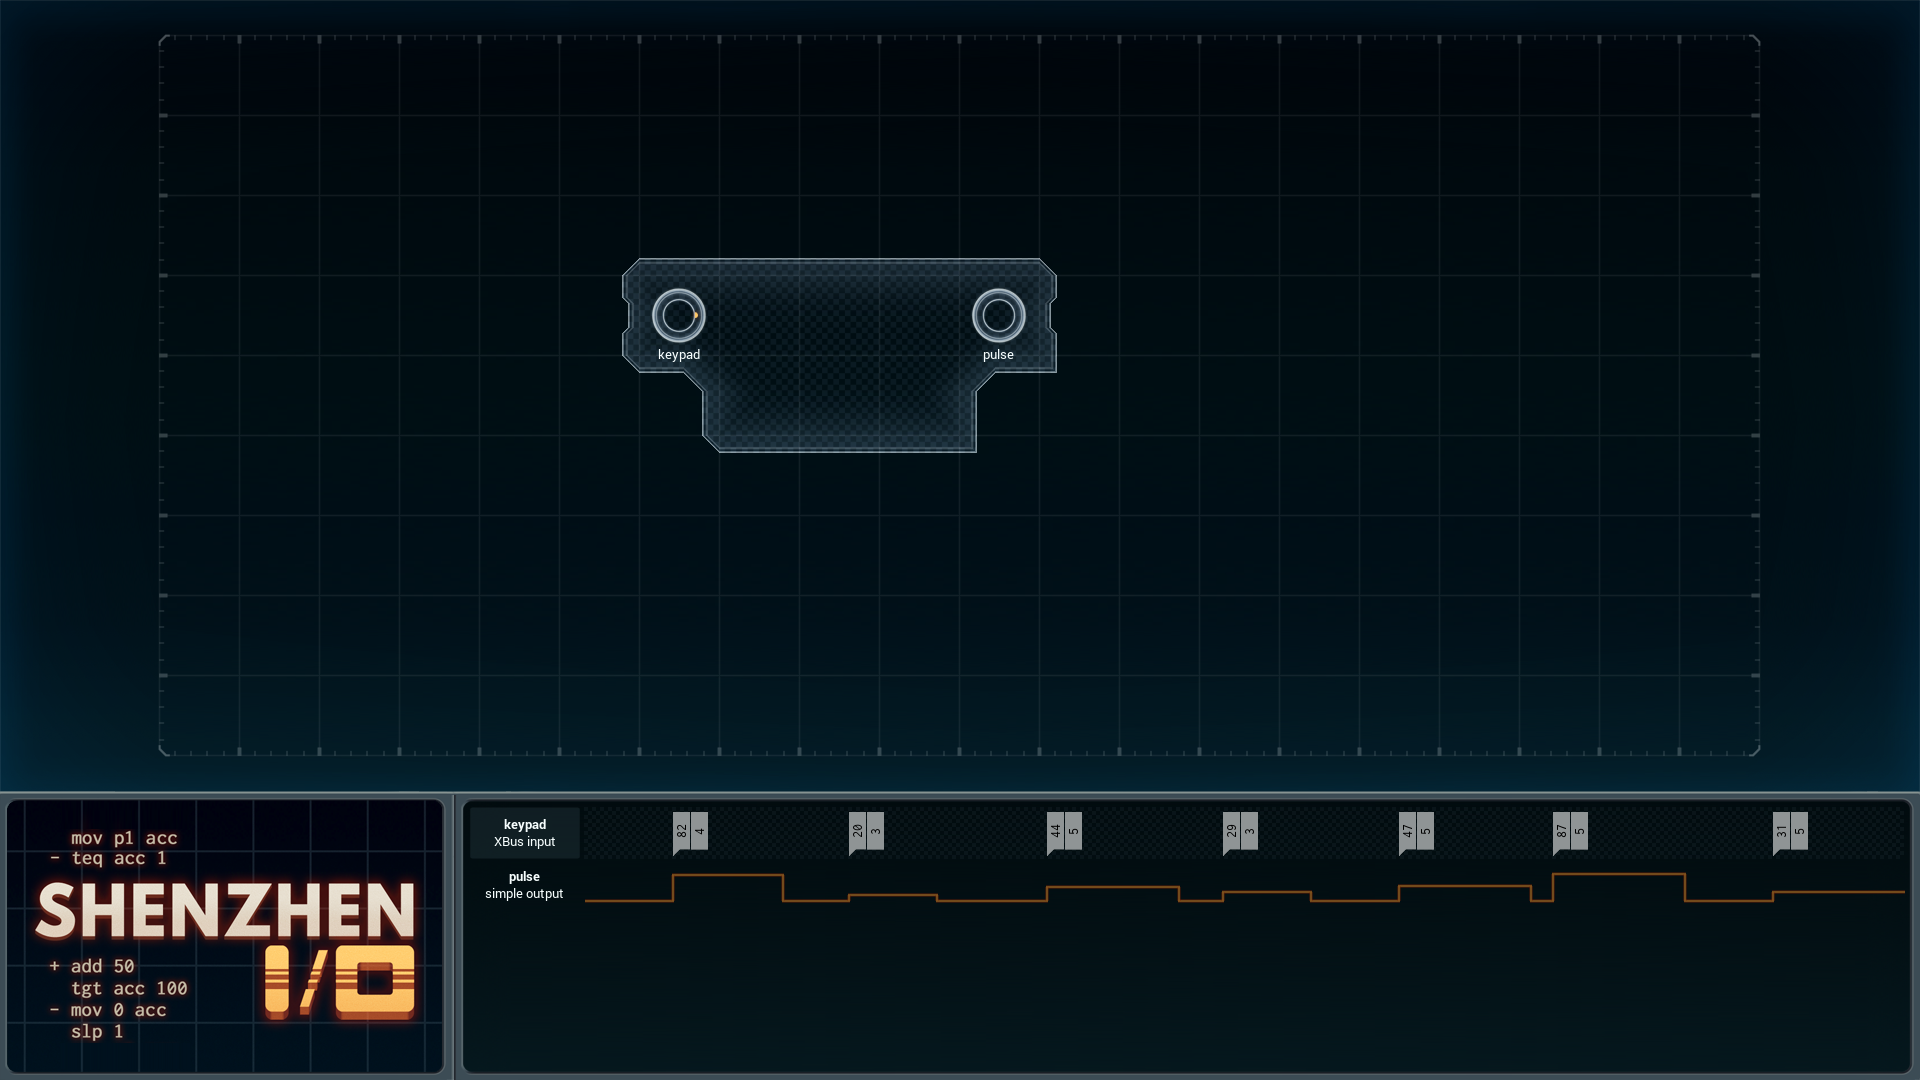The width and height of the screenshot is (1920, 1080).
Task: Click the XBus packet marker reading 20
Action: pos(858,832)
